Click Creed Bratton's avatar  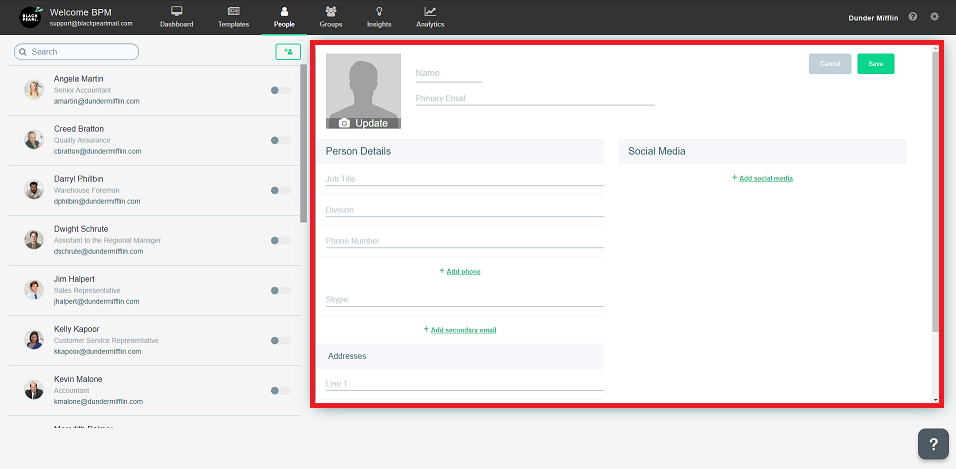click(34, 140)
